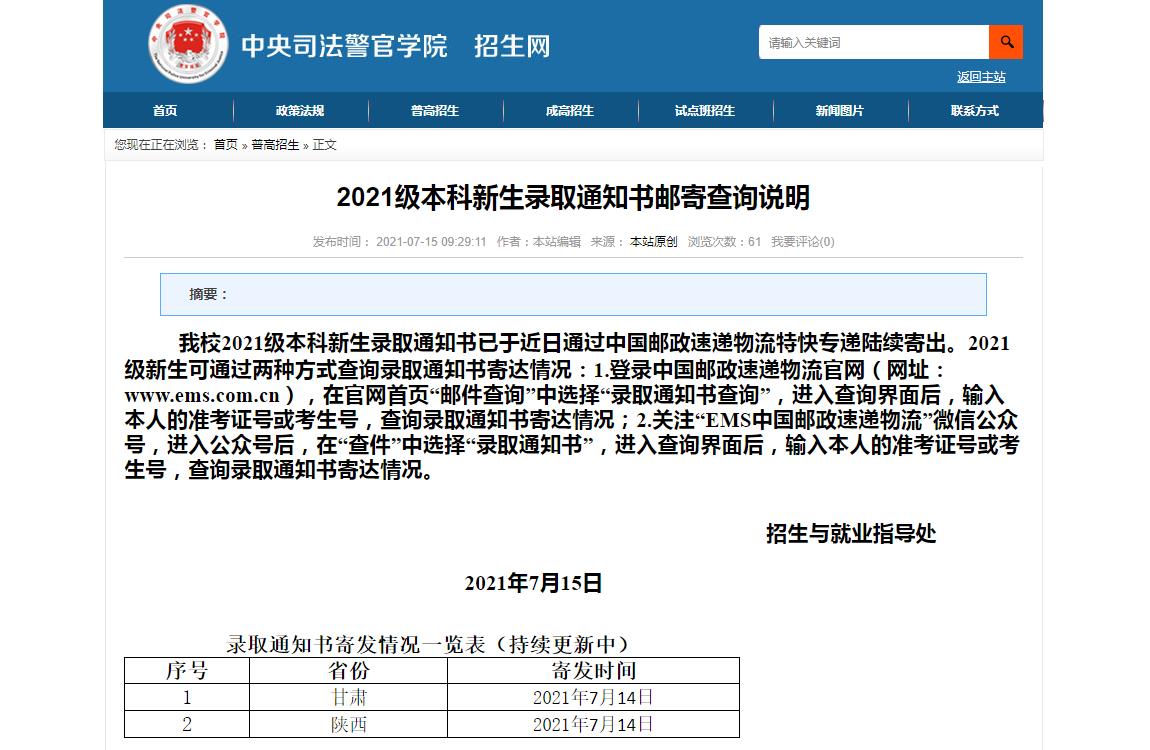This screenshot has height=750, width=1150.
Task: Click 首页 in the breadcrumb
Action: click(x=226, y=145)
